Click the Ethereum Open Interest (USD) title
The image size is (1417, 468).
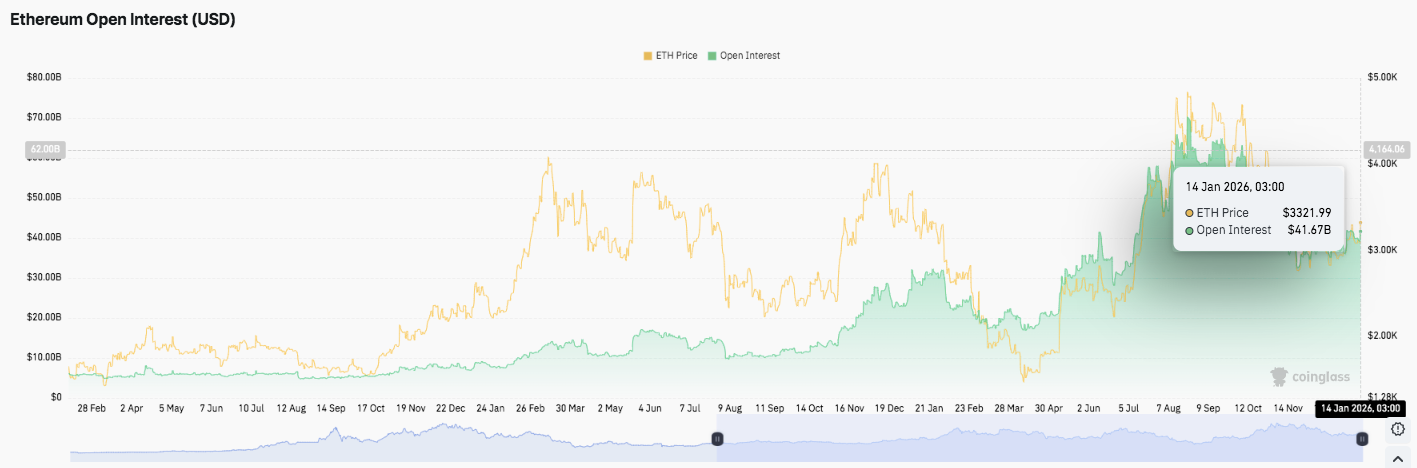pyautogui.click(x=123, y=19)
